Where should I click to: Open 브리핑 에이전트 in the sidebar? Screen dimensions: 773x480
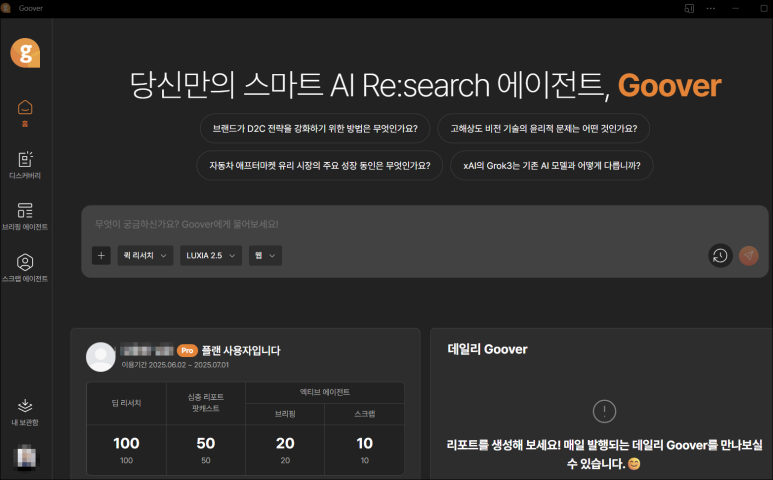(25, 217)
